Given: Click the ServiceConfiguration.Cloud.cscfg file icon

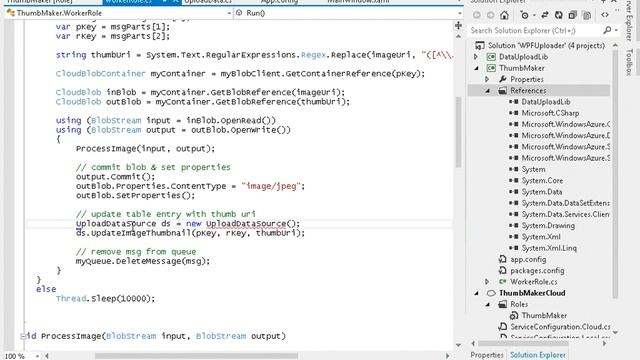Looking at the screenshot, I should click(502, 327).
